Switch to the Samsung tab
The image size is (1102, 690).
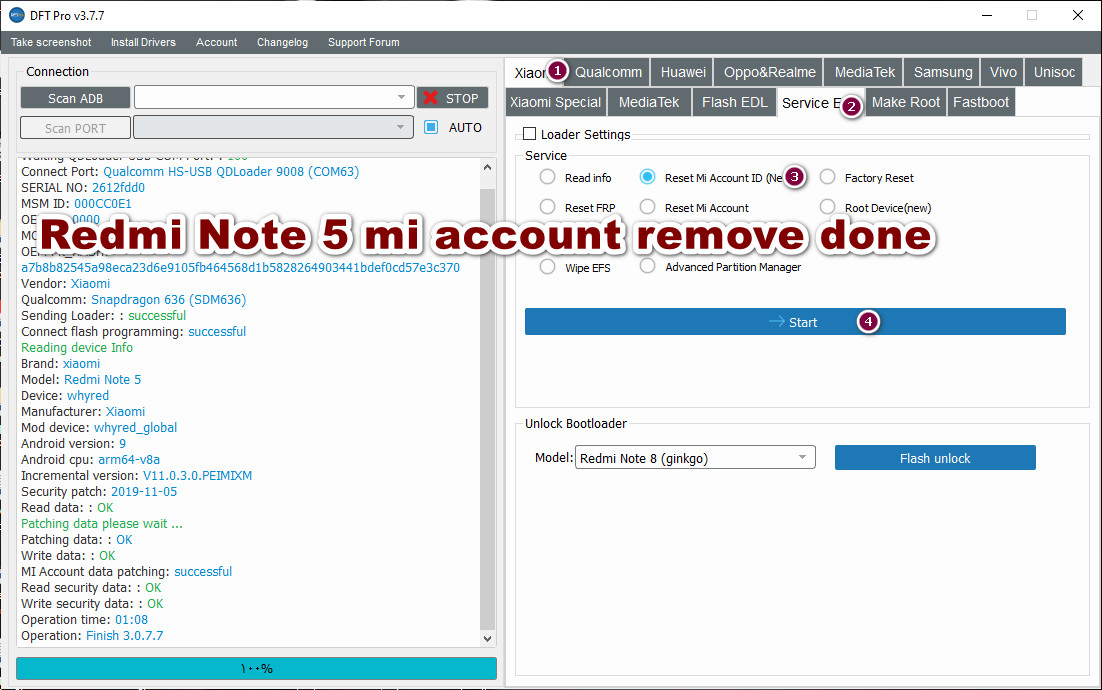(942, 72)
